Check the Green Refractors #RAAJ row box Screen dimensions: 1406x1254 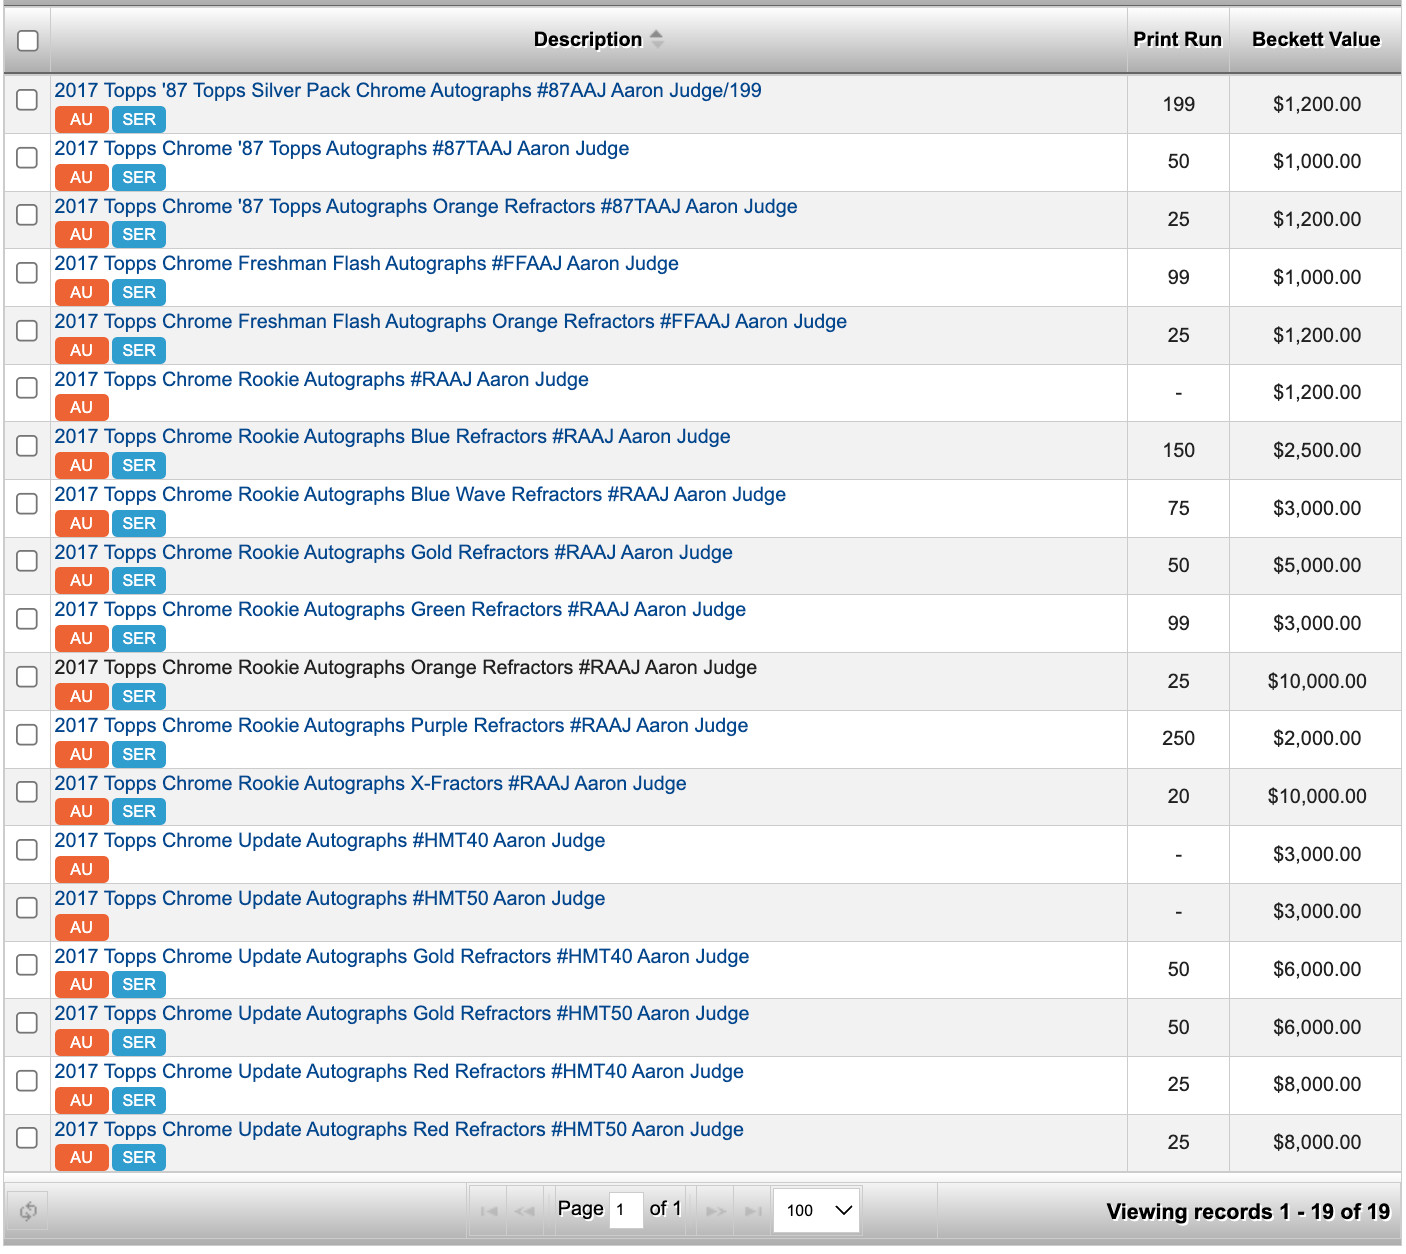pos(27,619)
